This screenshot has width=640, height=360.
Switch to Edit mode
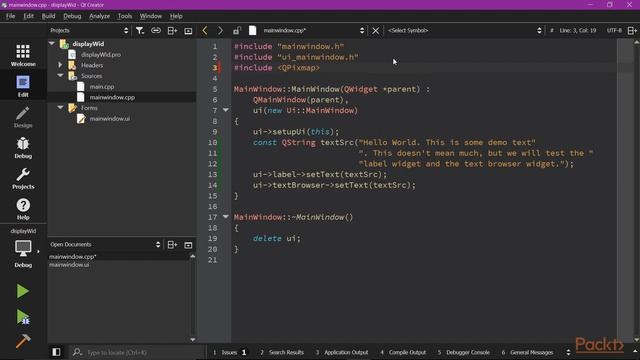pos(23,86)
